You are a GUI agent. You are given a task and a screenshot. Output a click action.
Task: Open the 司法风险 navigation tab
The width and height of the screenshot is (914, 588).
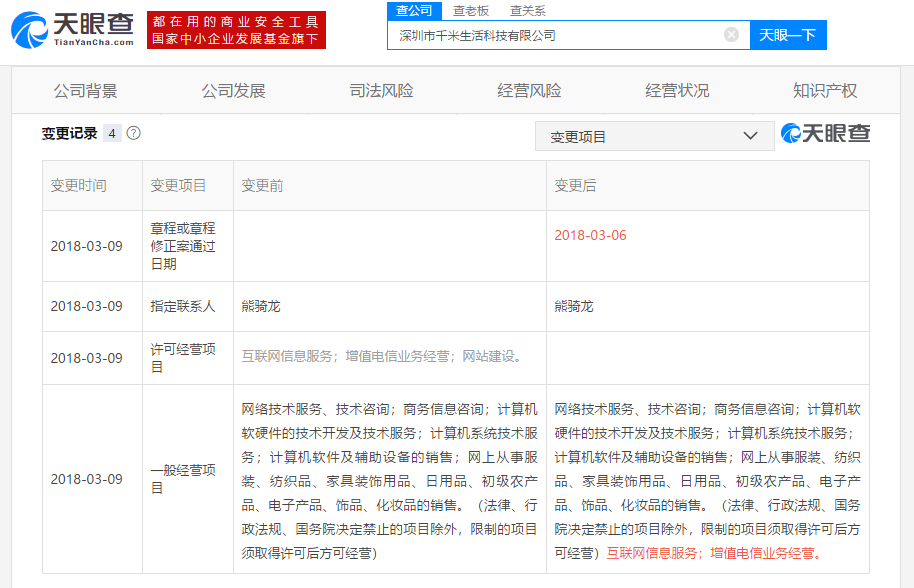[381, 91]
